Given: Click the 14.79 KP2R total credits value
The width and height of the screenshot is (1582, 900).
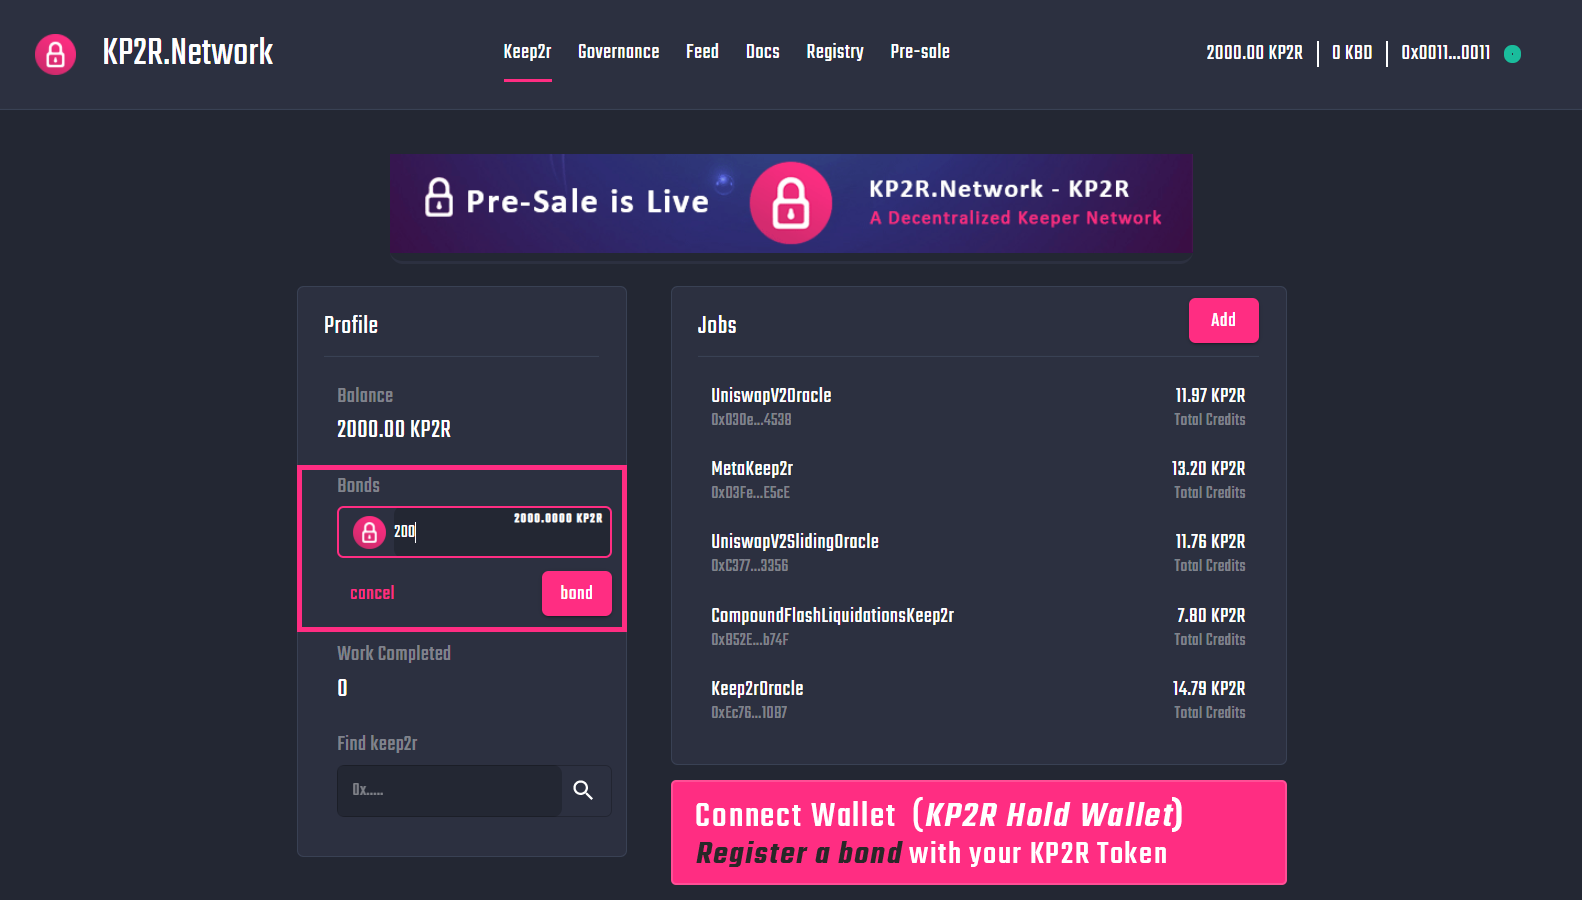Looking at the screenshot, I should pyautogui.click(x=1209, y=689).
